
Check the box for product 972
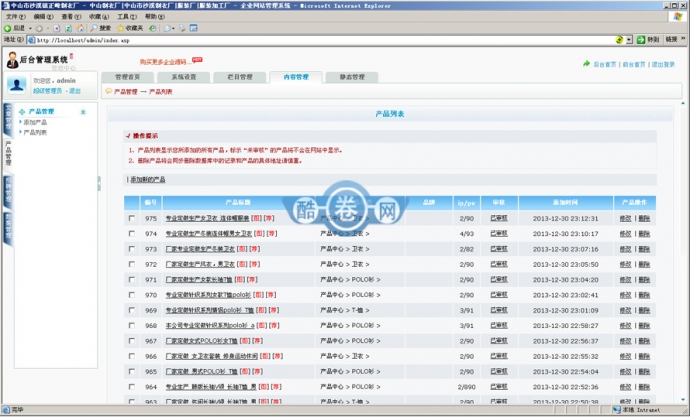[132, 264]
